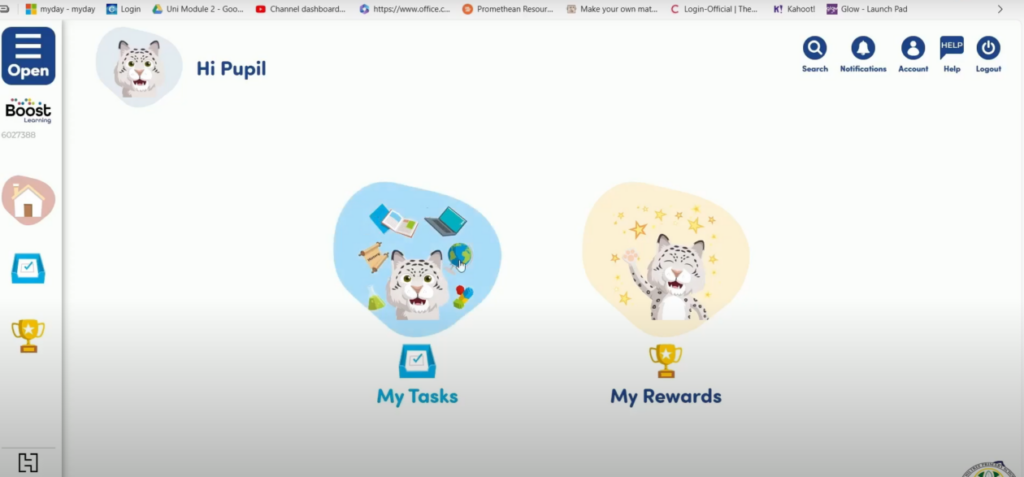1024x477 pixels.
Task: Open the Kahoot! bookmark
Action: 794,9
